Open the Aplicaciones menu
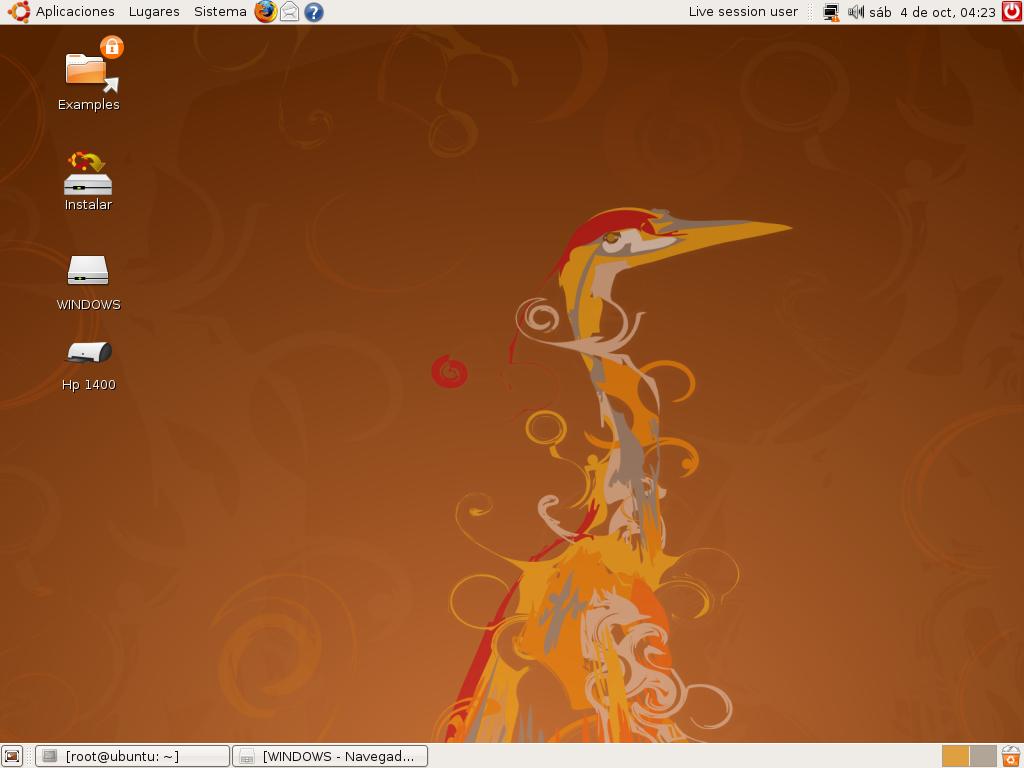Viewport: 1024px width, 768px height. 75,12
